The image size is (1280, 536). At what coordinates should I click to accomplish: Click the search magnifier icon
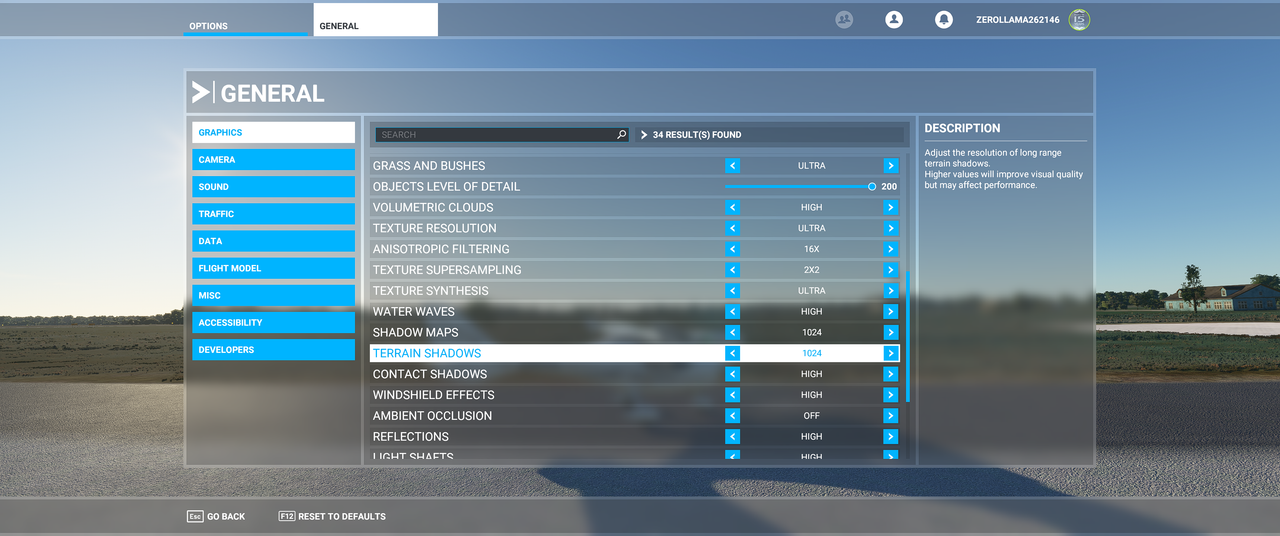click(x=621, y=134)
